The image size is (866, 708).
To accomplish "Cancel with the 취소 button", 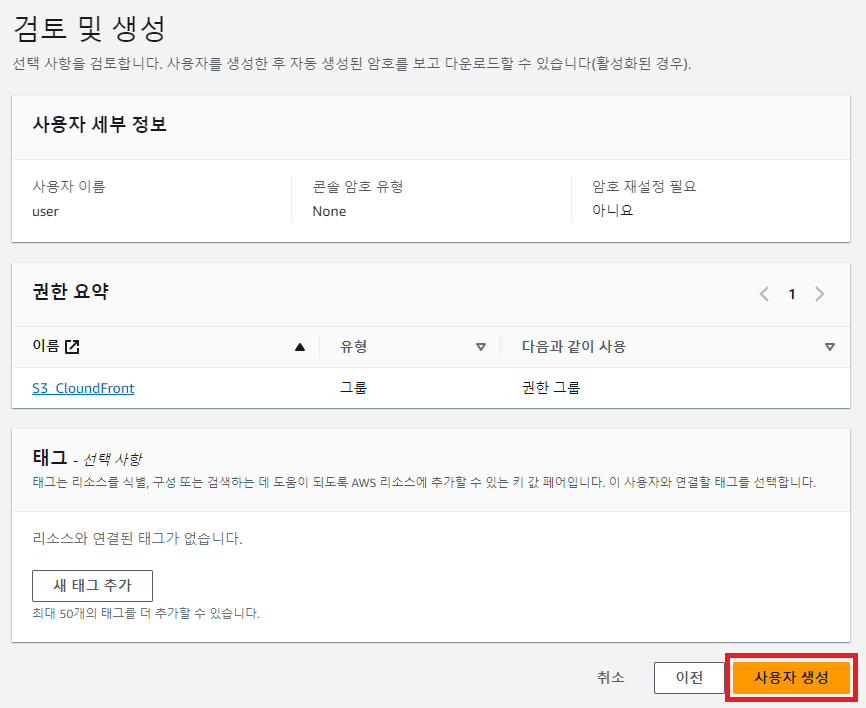I will coord(610,678).
